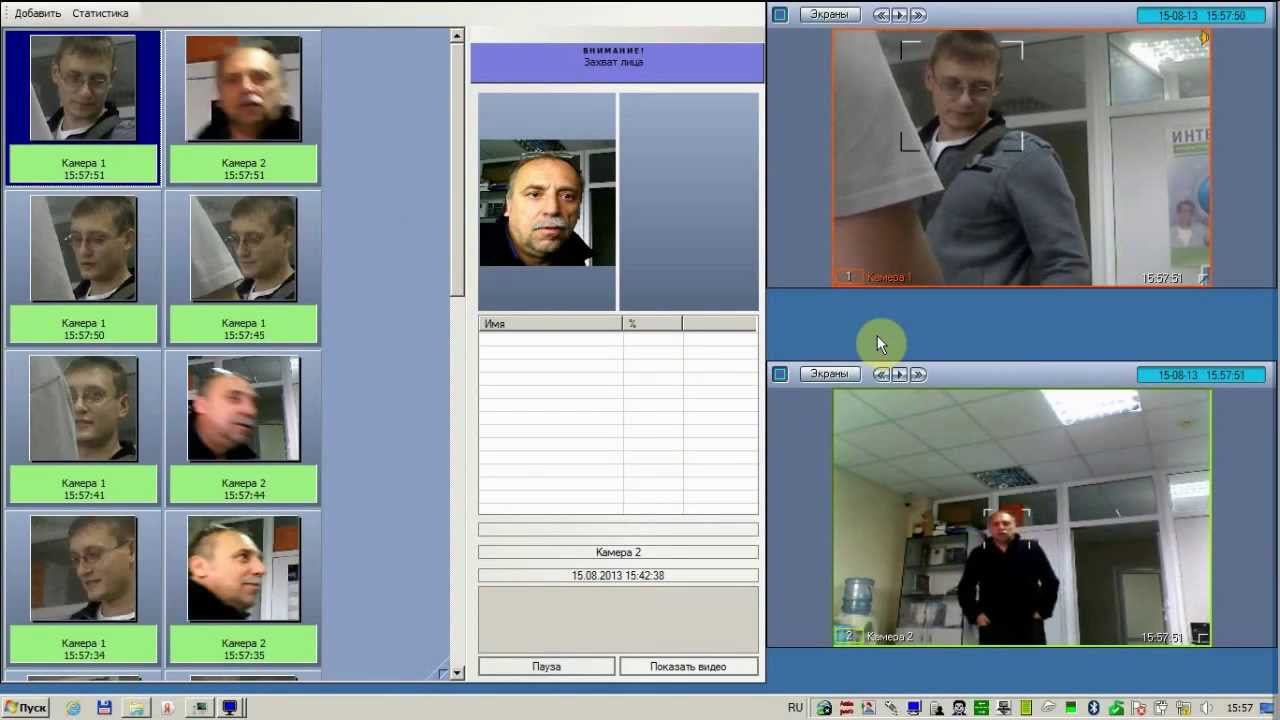1280x720 pixels.
Task: Click the captured face image in detail panel
Action: click(547, 203)
